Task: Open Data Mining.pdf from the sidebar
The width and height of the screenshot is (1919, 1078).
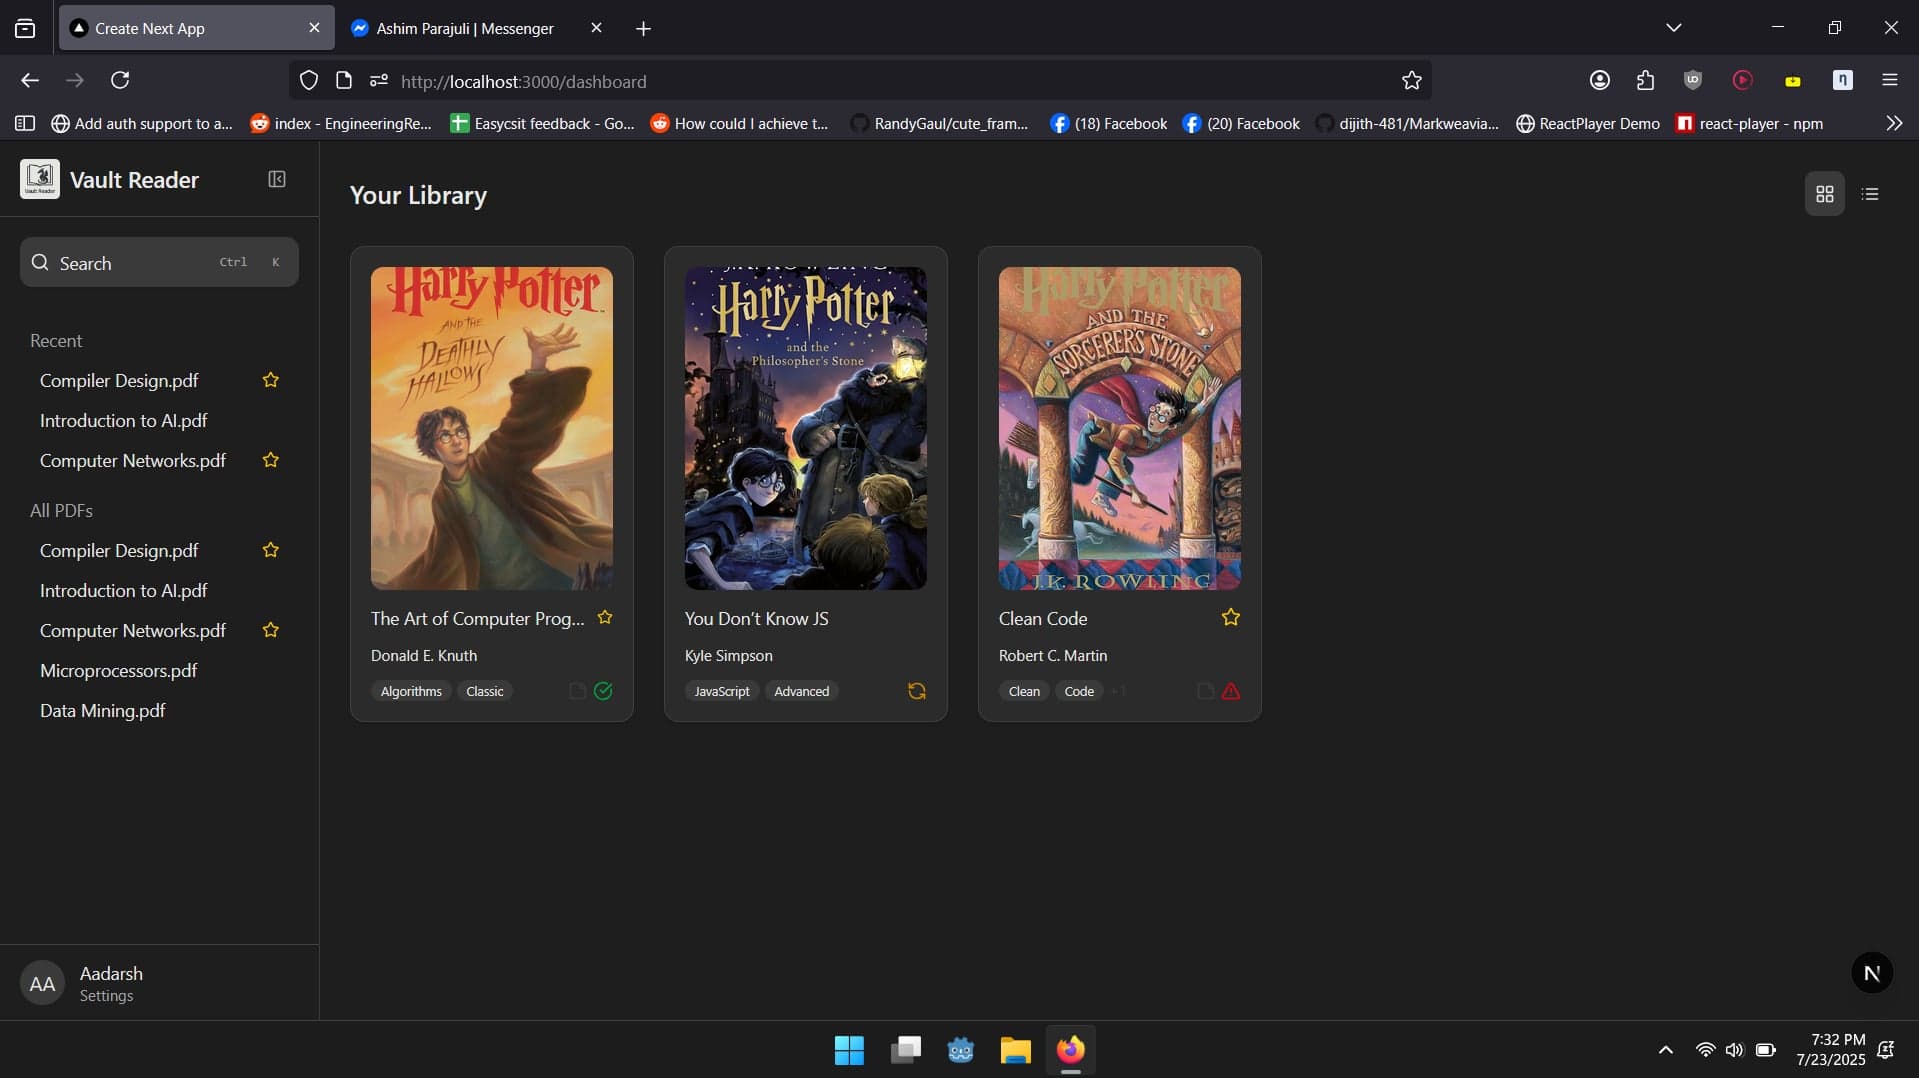Action: pos(102,711)
